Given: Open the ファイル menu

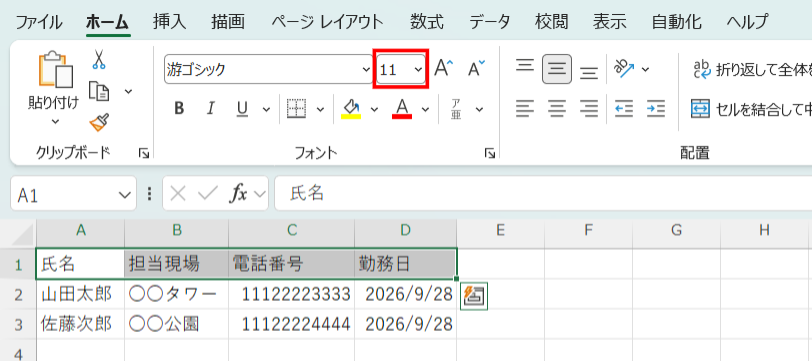Looking at the screenshot, I should pos(39,22).
